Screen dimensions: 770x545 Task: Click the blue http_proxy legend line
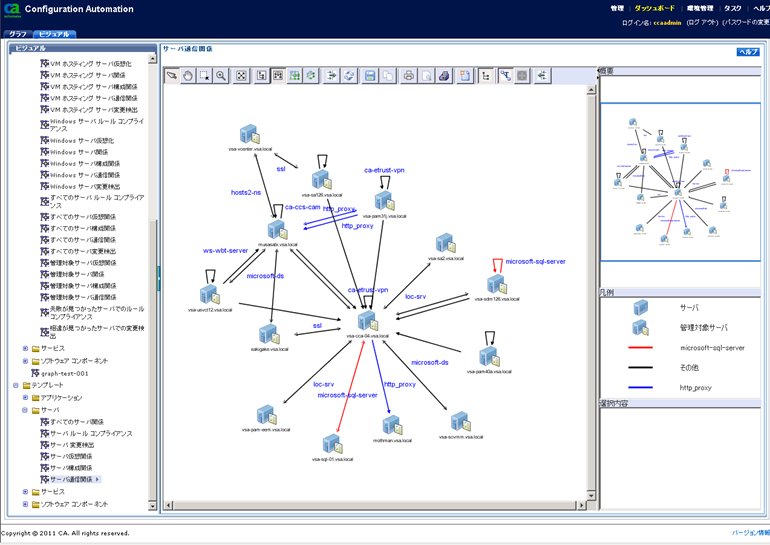[x=640, y=387]
